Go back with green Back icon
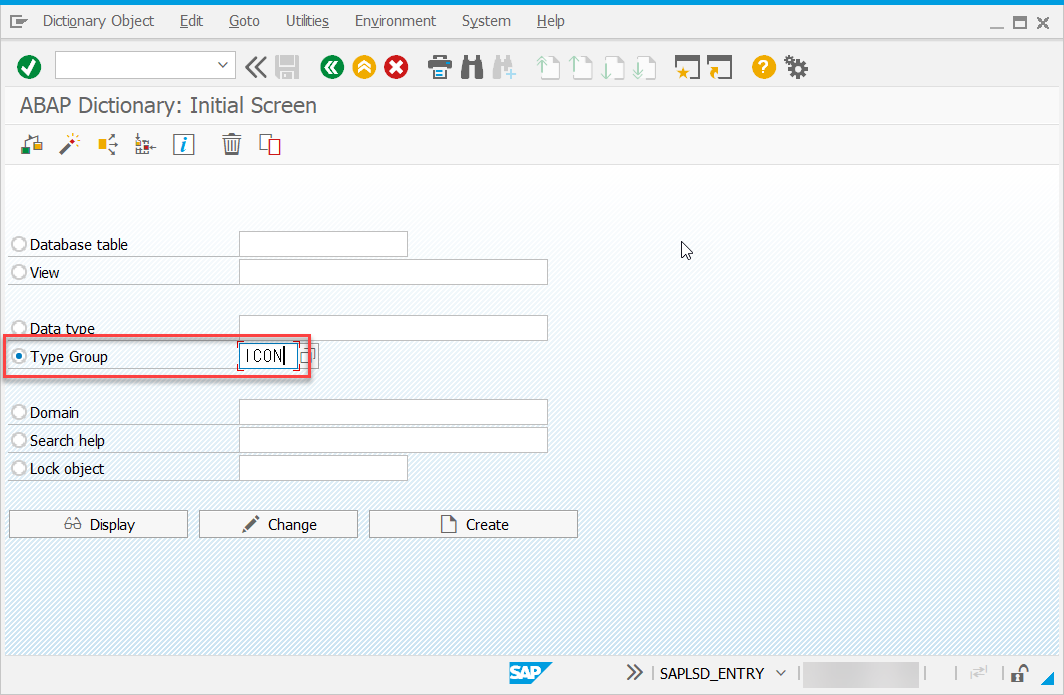This screenshot has width=1064, height=695. 332,67
